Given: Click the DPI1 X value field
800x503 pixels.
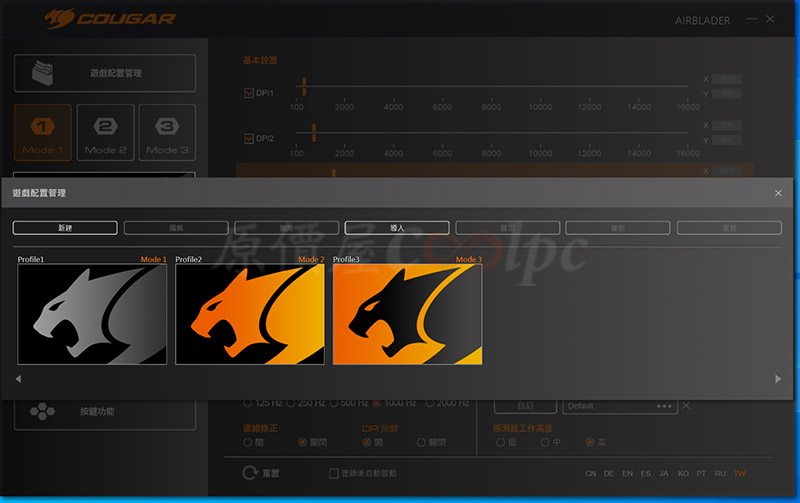Looking at the screenshot, I should tap(727, 79).
